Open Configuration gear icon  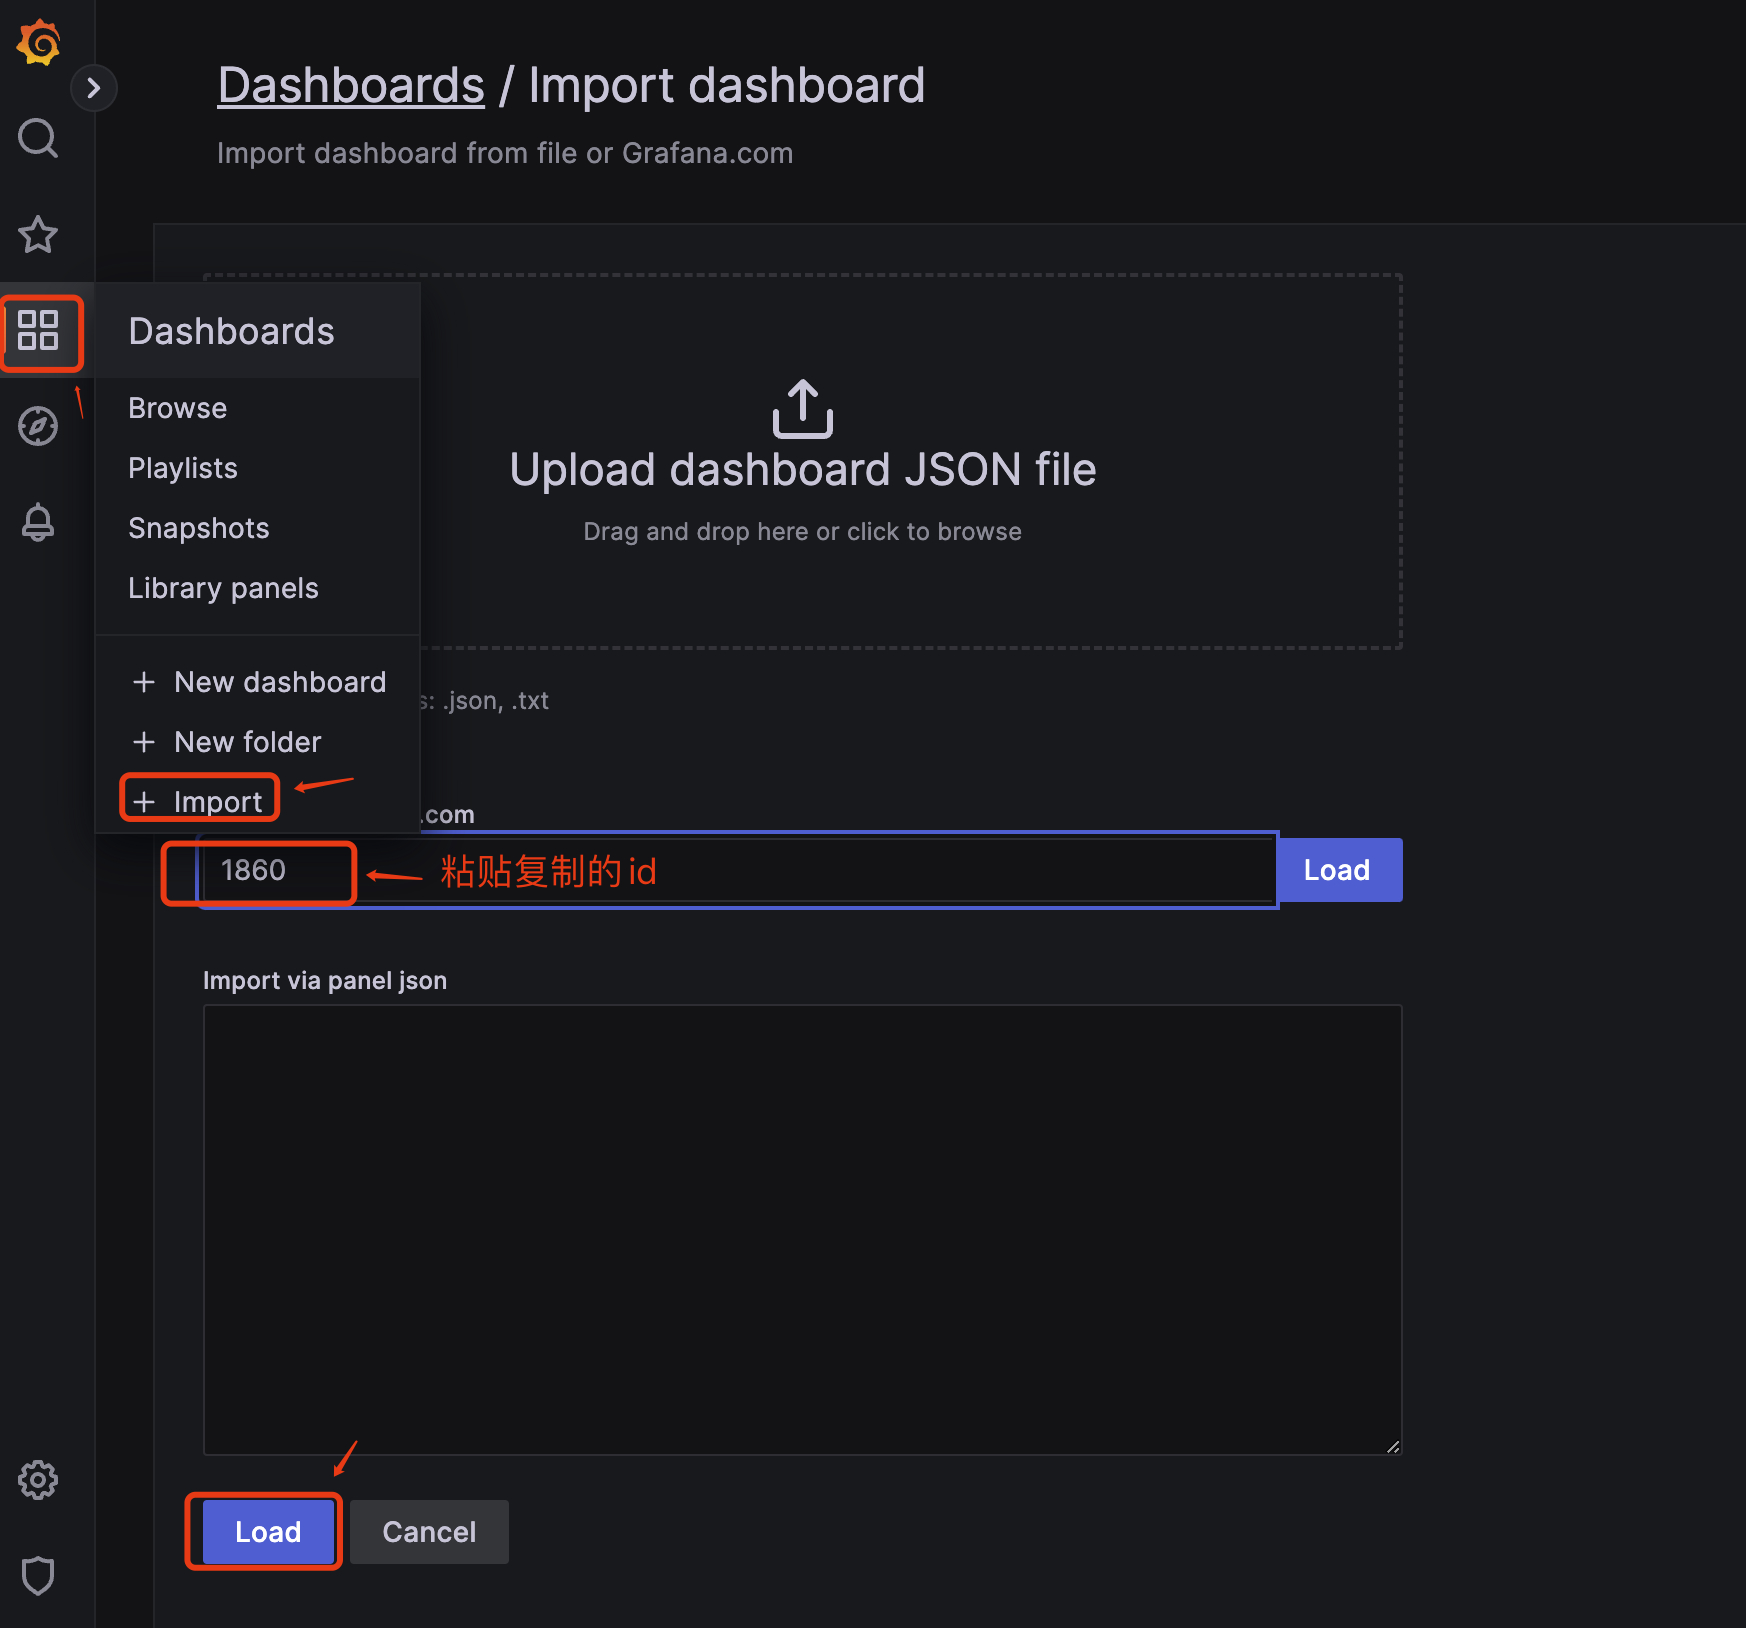point(38,1480)
